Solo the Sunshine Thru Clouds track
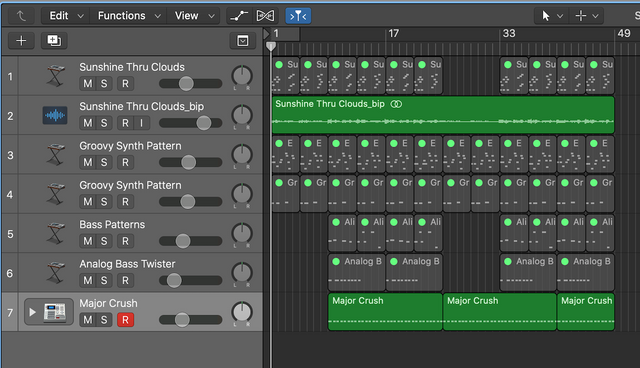The image size is (640, 368). click(104, 84)
